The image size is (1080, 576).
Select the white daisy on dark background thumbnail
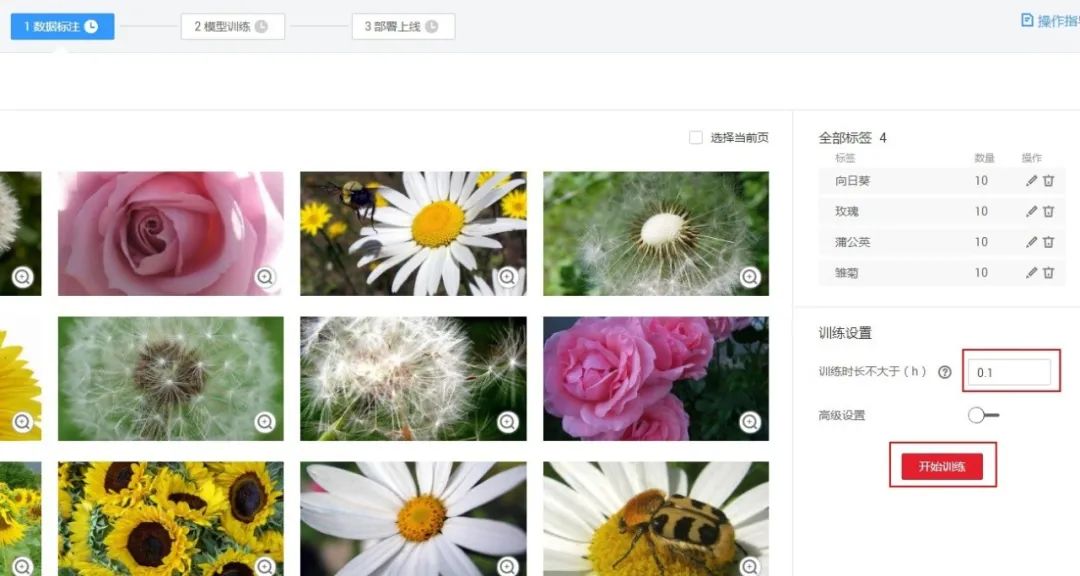(x=413, y=519)
